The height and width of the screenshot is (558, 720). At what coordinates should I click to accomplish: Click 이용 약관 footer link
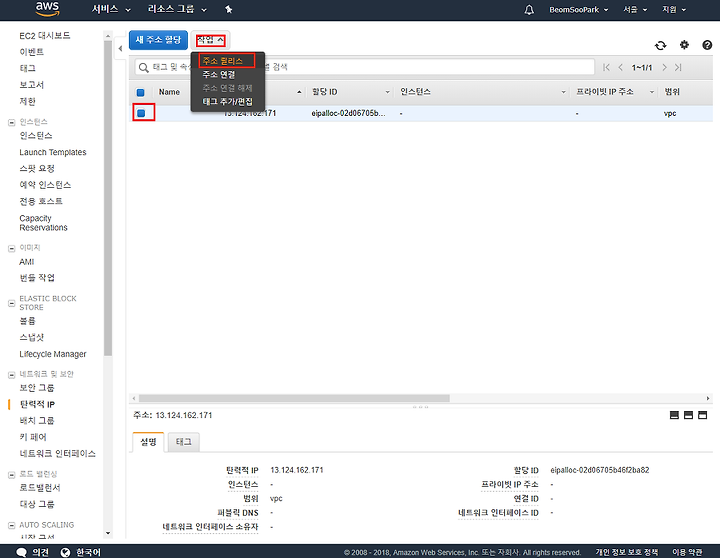point(687,552)
